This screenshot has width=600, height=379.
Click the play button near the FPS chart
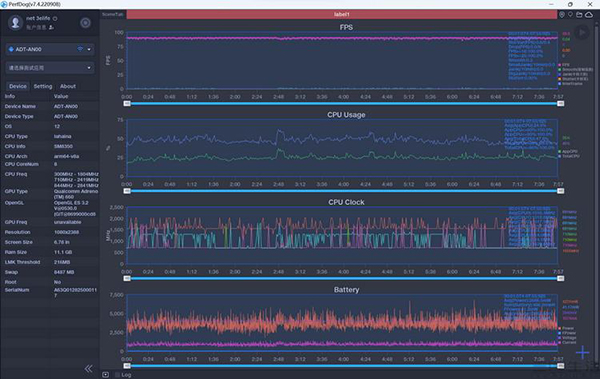pos(582,33)
